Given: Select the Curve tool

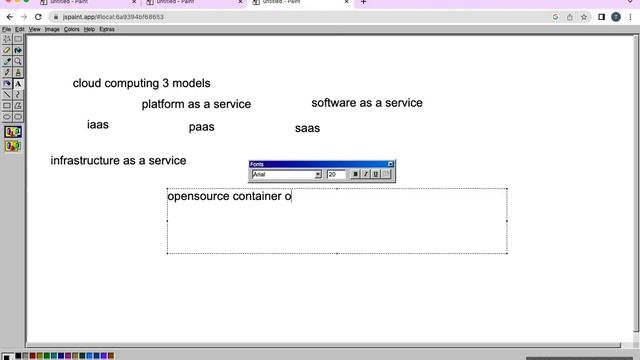Looking at the screenshot, I should tap(18, 95).
